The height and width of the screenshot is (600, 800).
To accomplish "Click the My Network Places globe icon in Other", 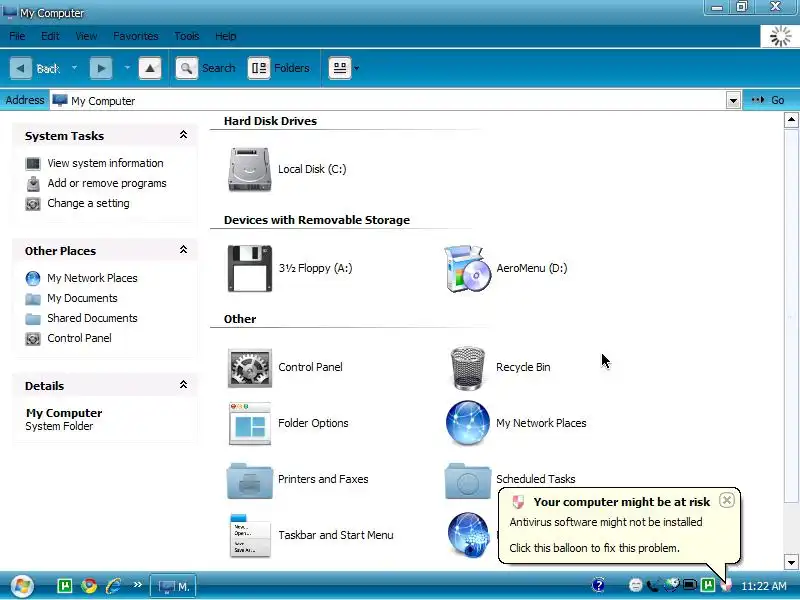I will (467, 423).
